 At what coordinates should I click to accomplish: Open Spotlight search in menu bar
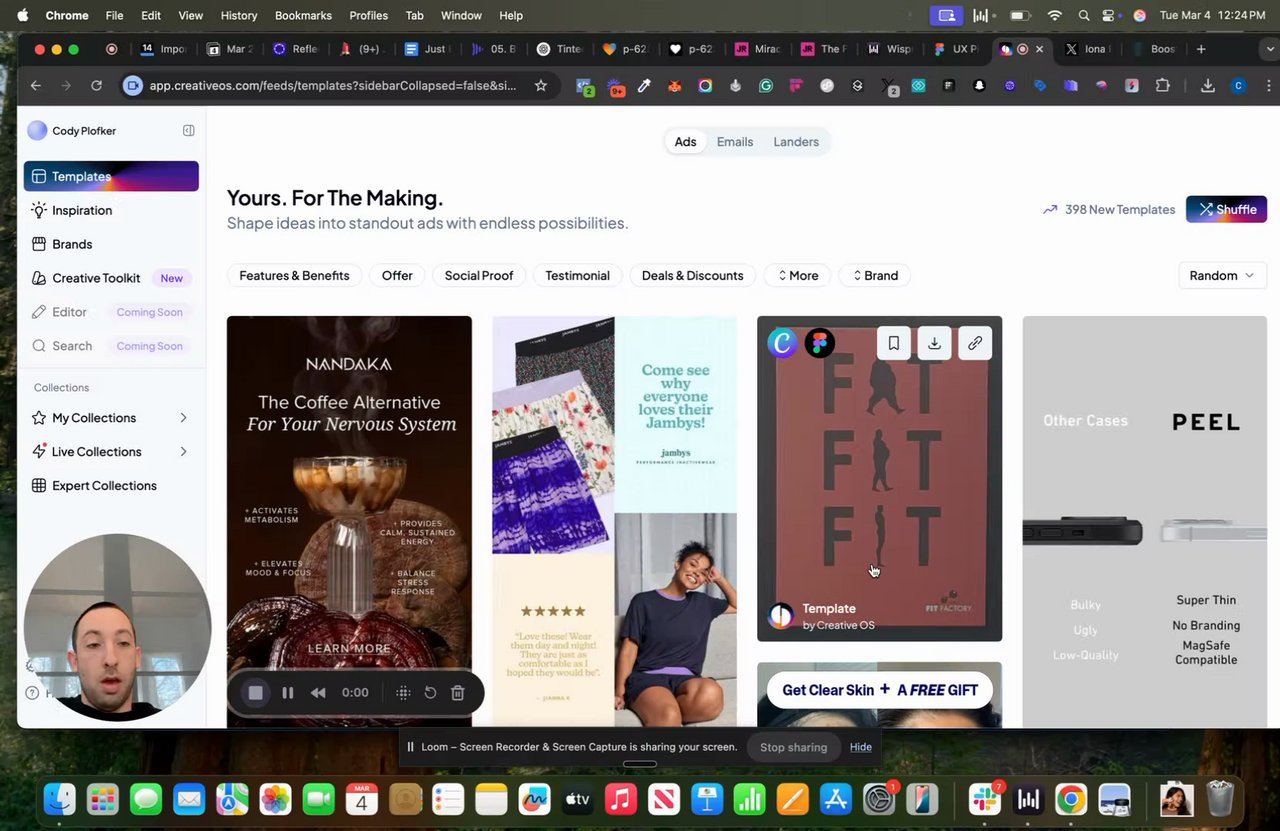[x=1084, y=15]
